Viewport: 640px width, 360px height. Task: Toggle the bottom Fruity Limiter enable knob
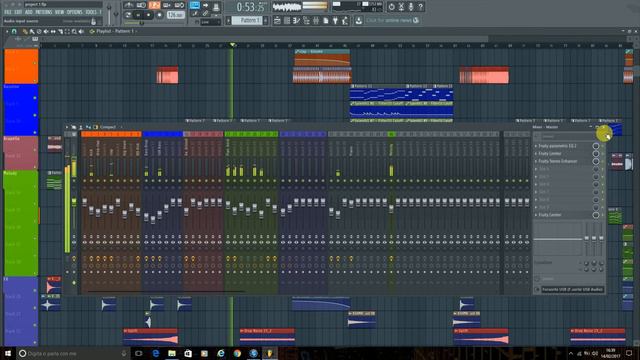coord(596,215)
